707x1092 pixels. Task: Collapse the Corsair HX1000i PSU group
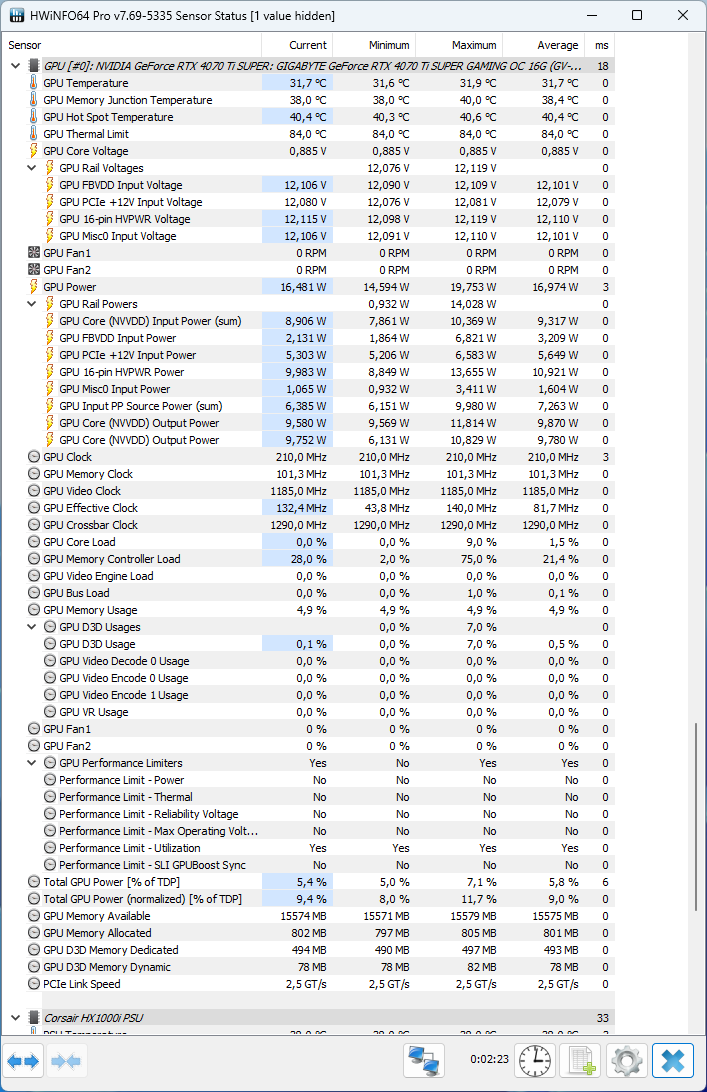tap(15, 1018)
